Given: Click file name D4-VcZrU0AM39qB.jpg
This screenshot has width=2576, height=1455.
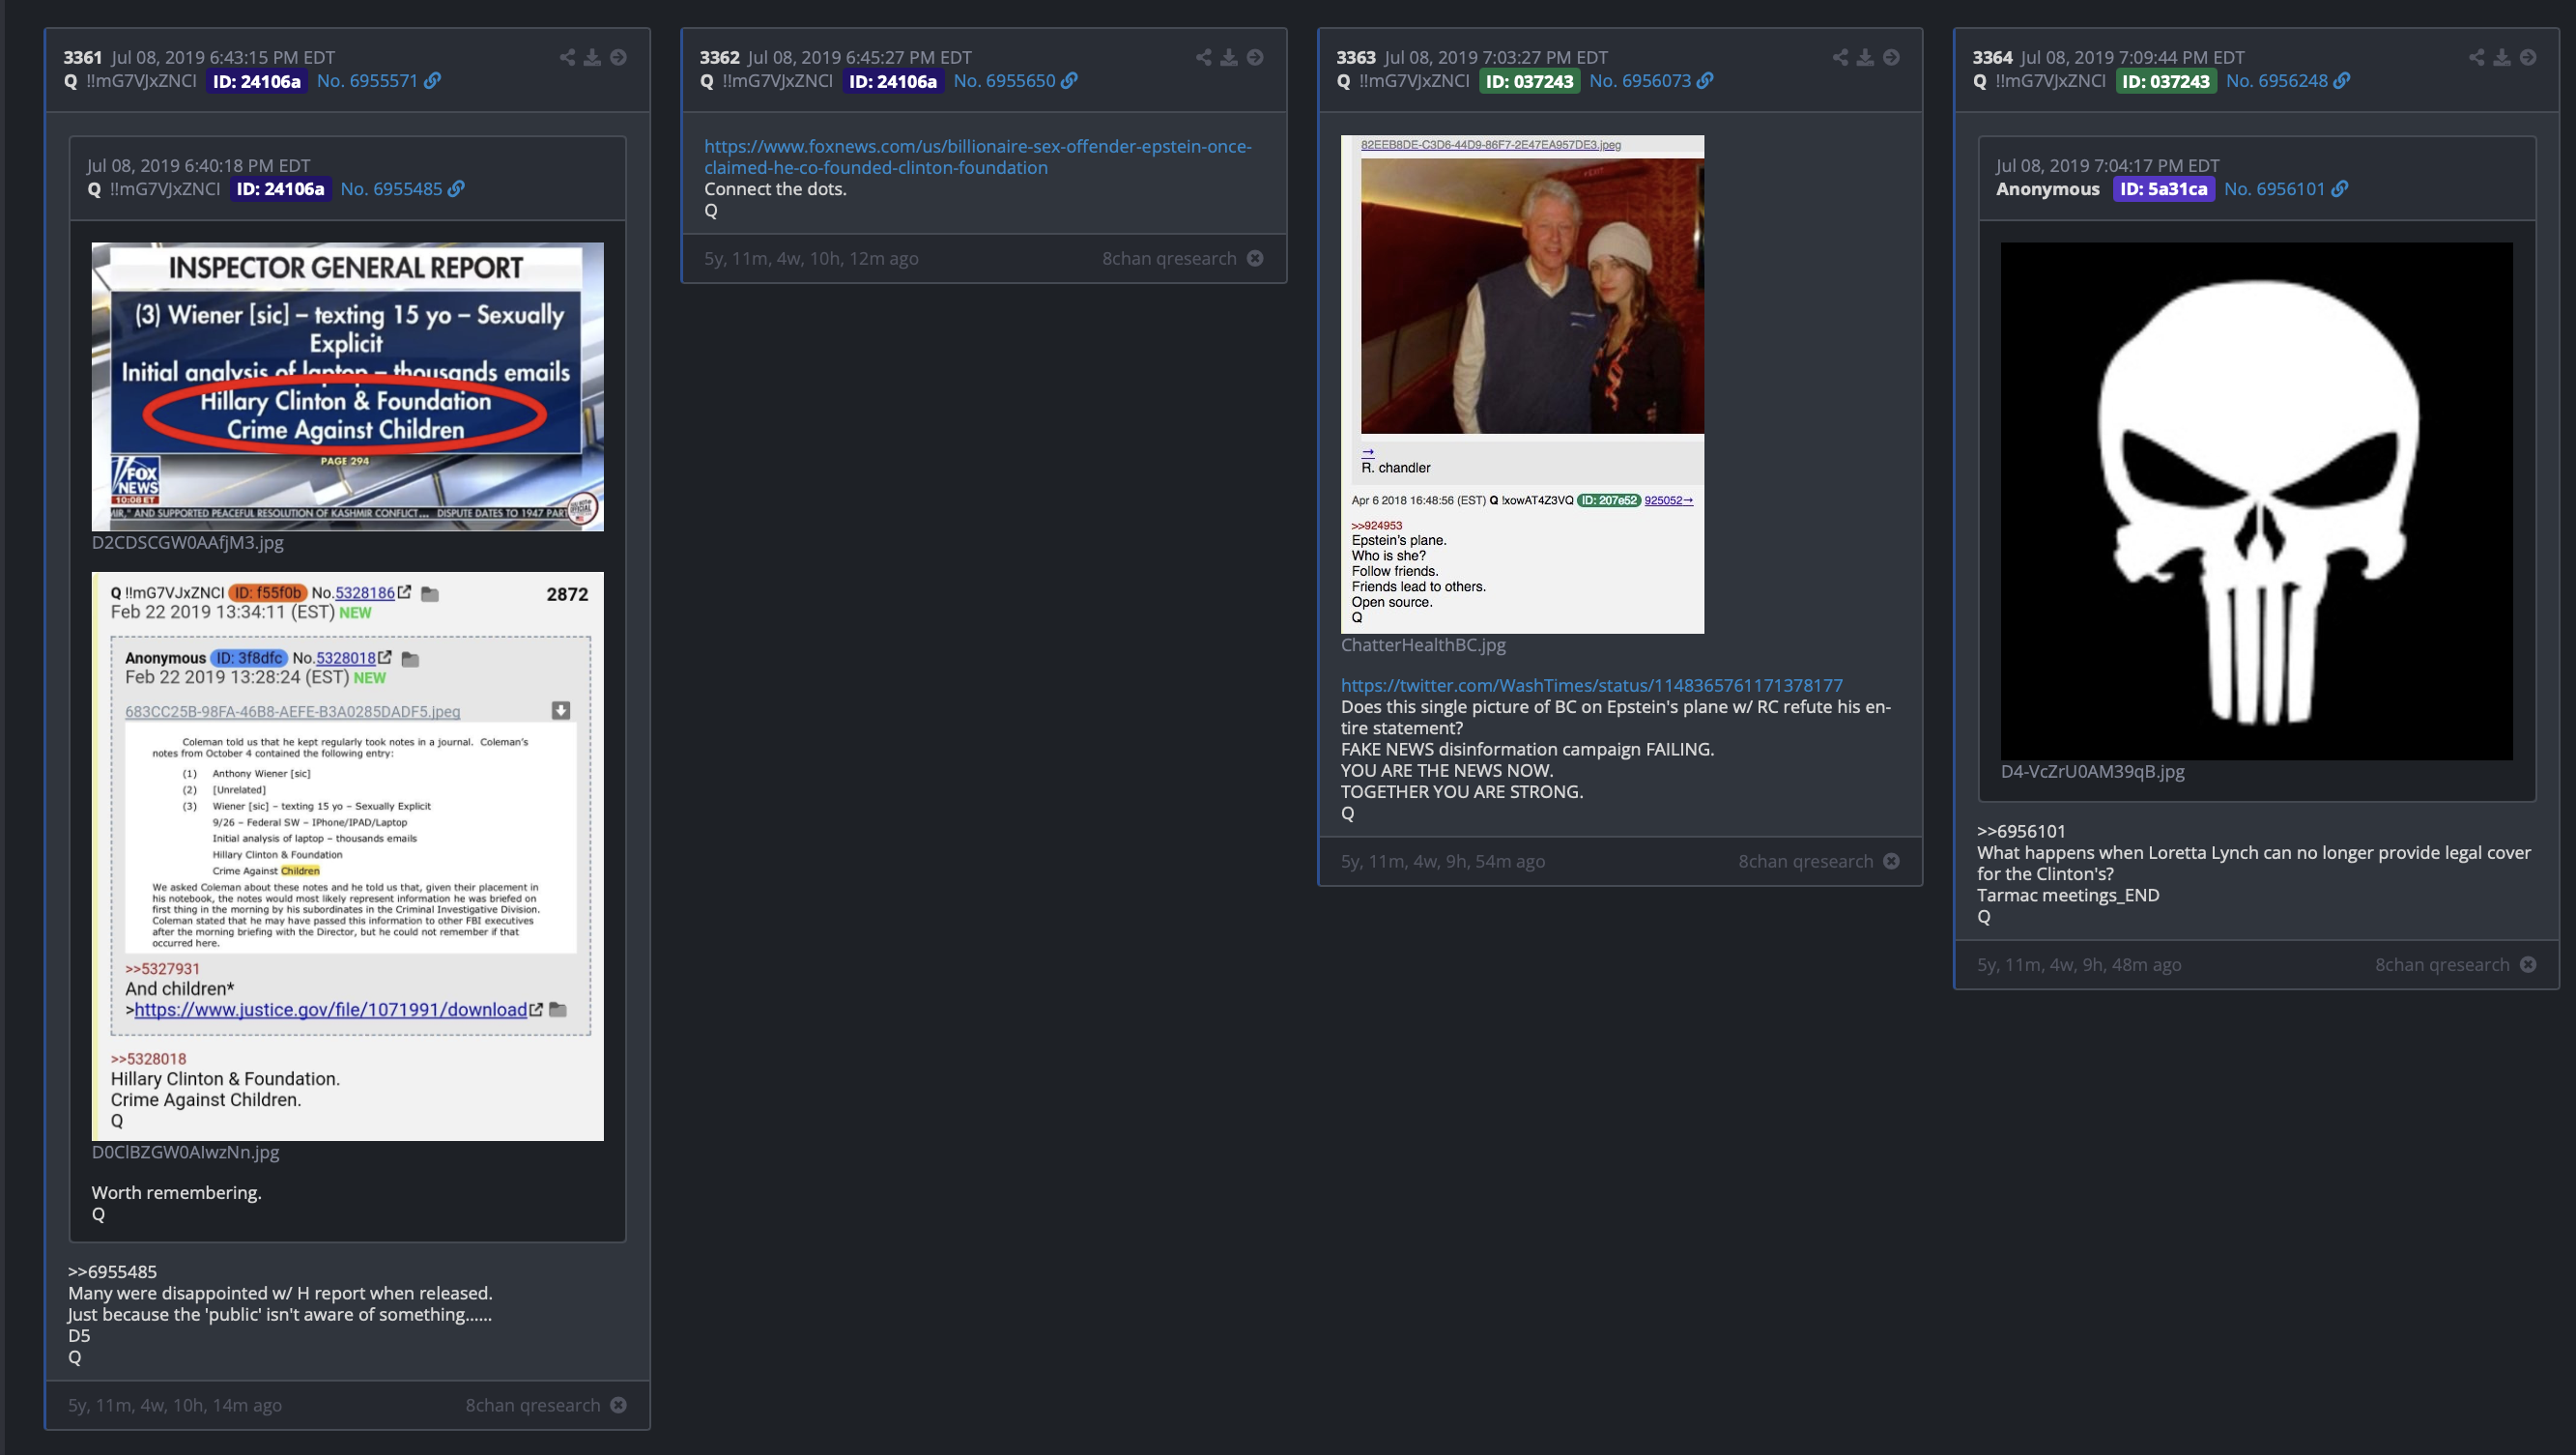Looking at the screenshot, I should click(x=2092, y=771).
